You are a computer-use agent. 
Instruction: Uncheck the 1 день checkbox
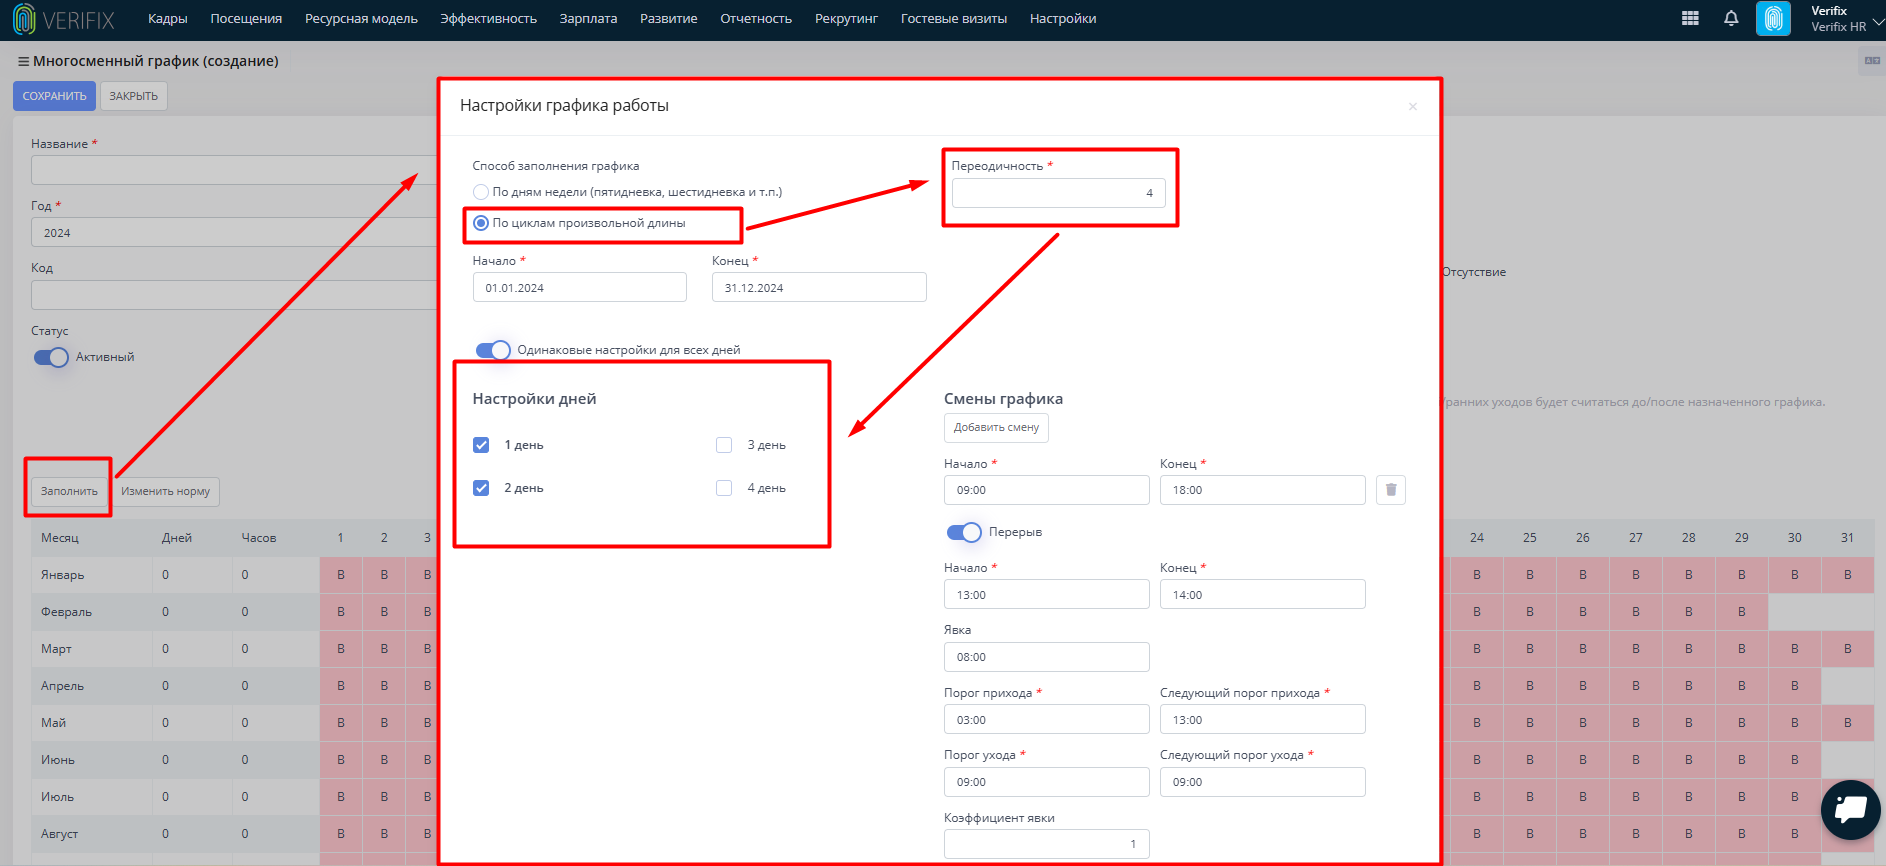point(481,445)
